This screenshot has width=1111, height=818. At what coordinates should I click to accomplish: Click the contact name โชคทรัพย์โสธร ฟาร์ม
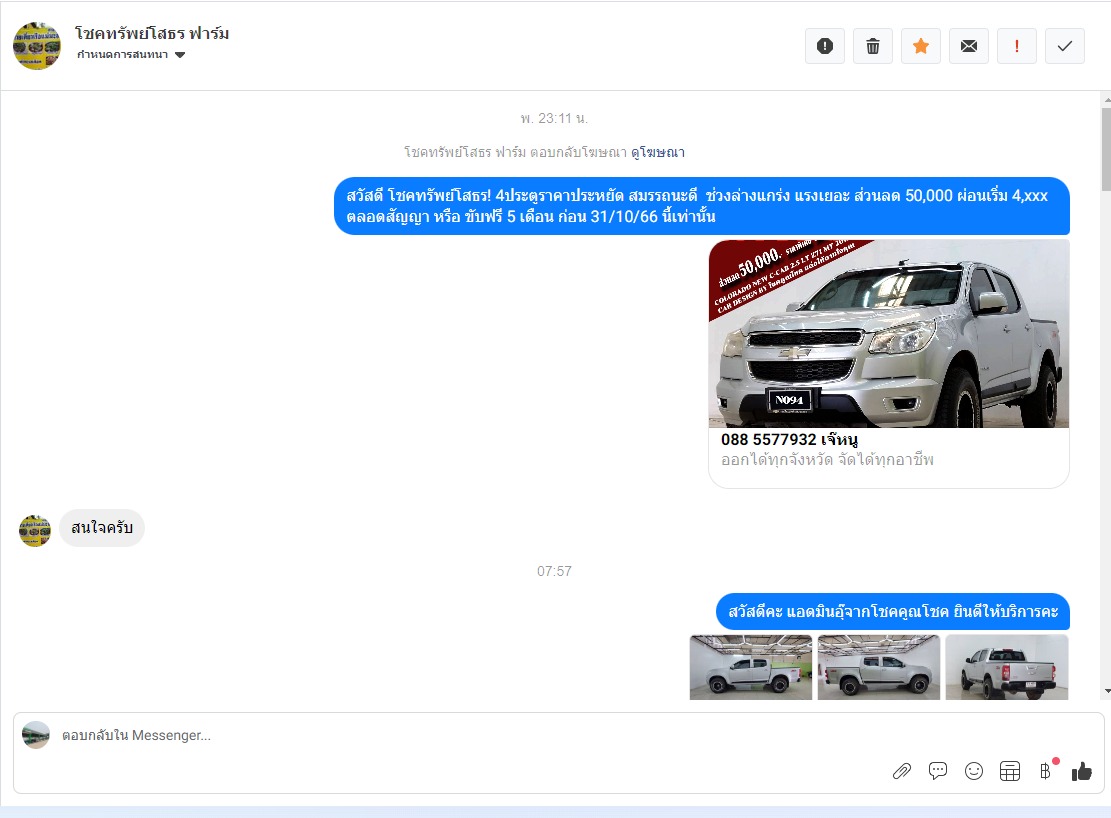[152, 33]
